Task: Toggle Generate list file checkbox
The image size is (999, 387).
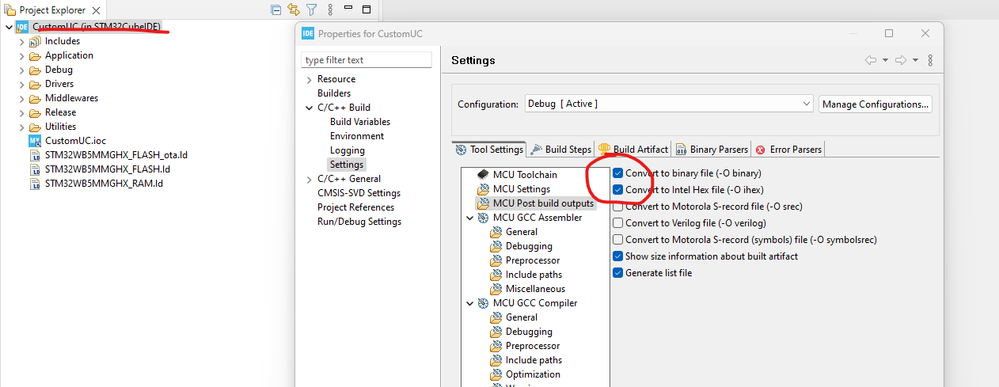Action: click(617, 273)
